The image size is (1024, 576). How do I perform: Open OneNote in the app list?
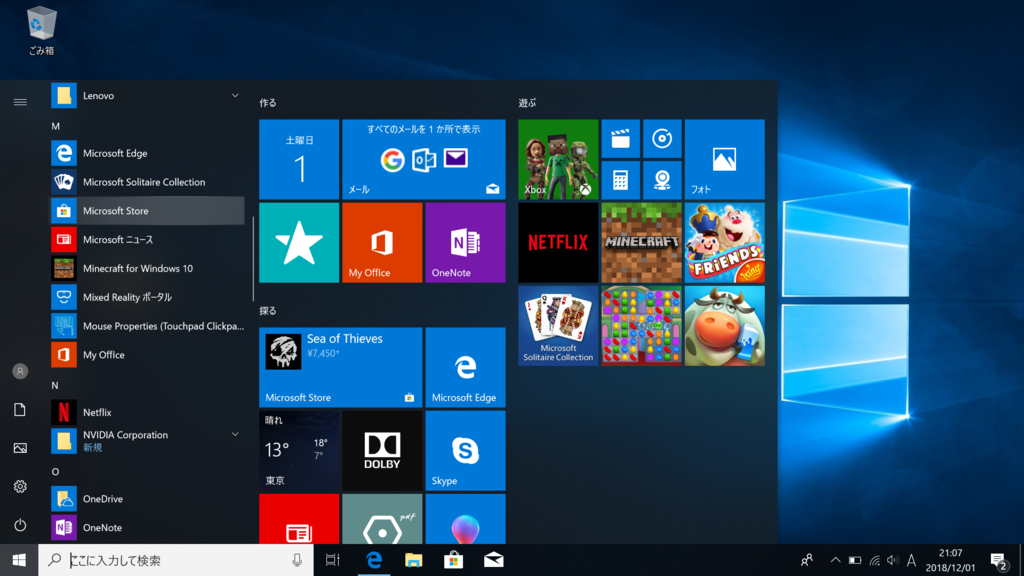(148, 528)
